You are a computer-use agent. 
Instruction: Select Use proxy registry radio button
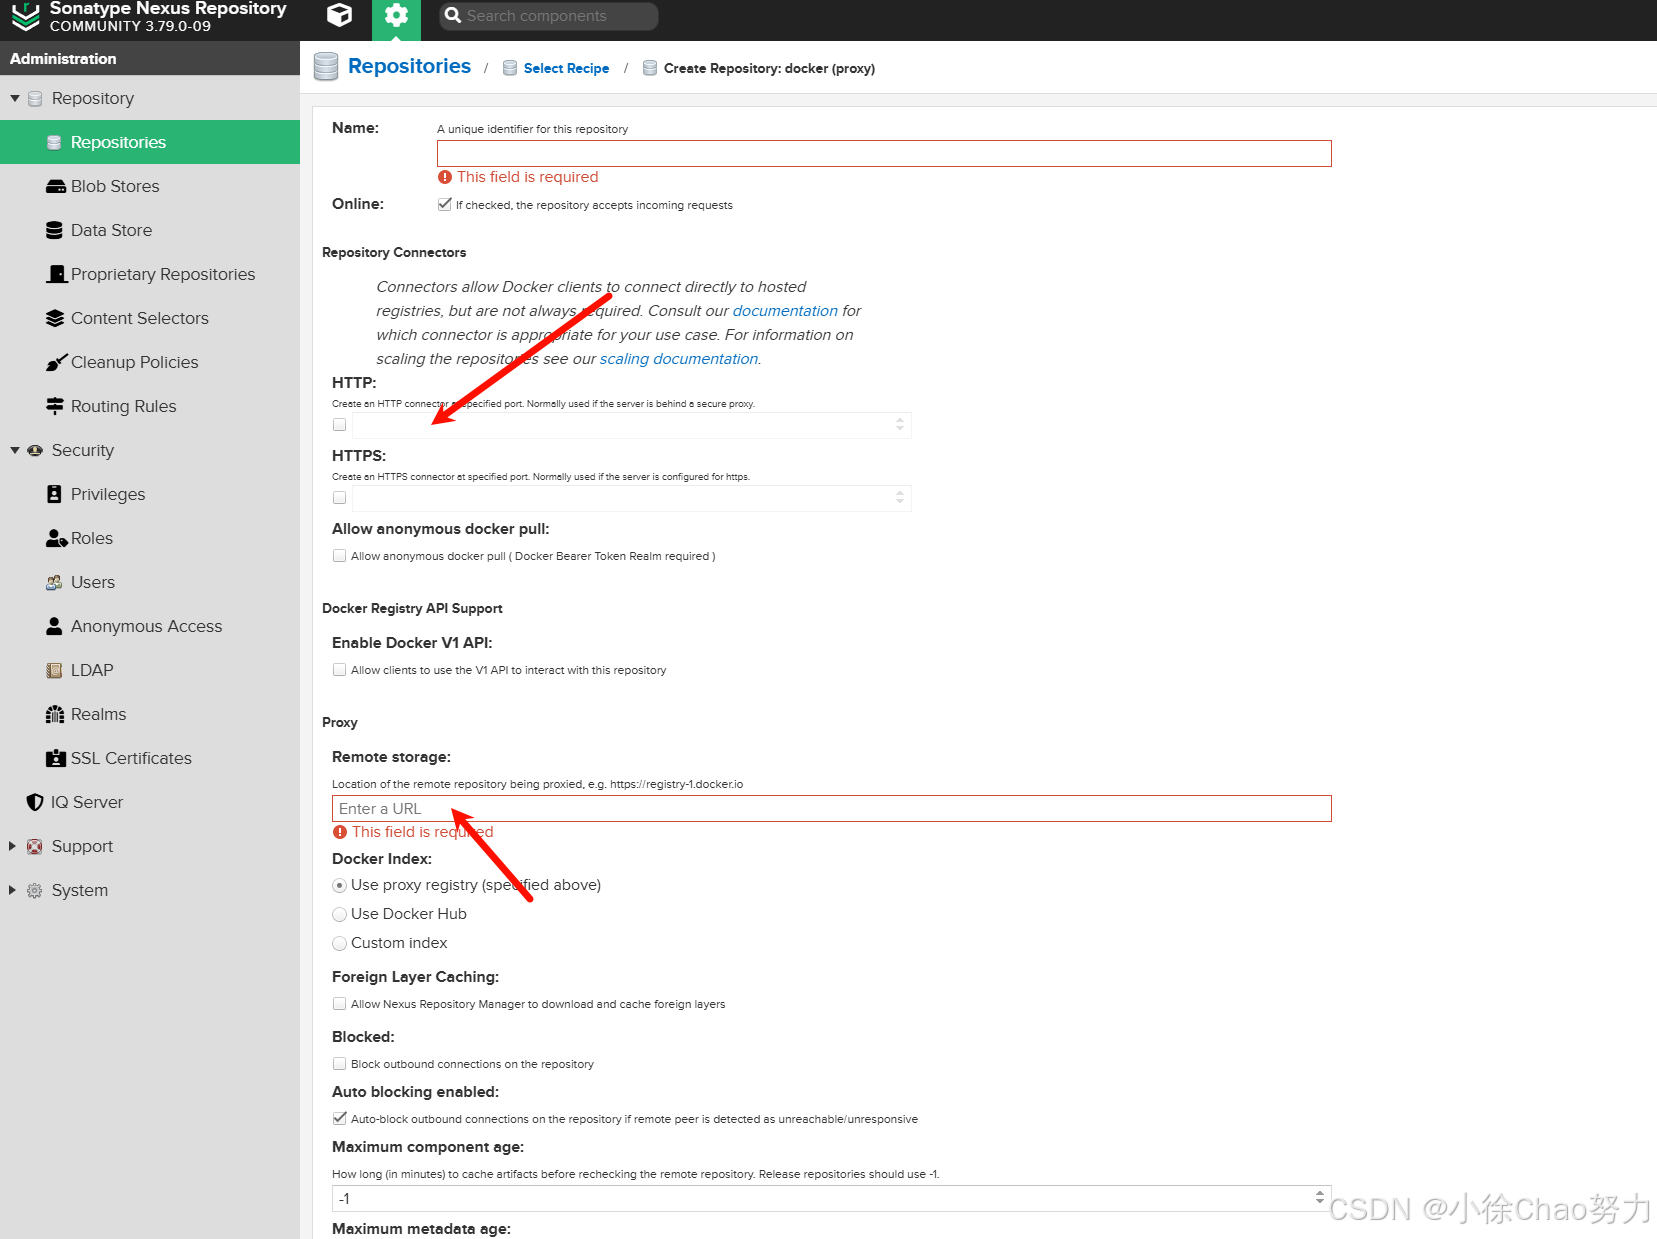[x=340, y=885]
